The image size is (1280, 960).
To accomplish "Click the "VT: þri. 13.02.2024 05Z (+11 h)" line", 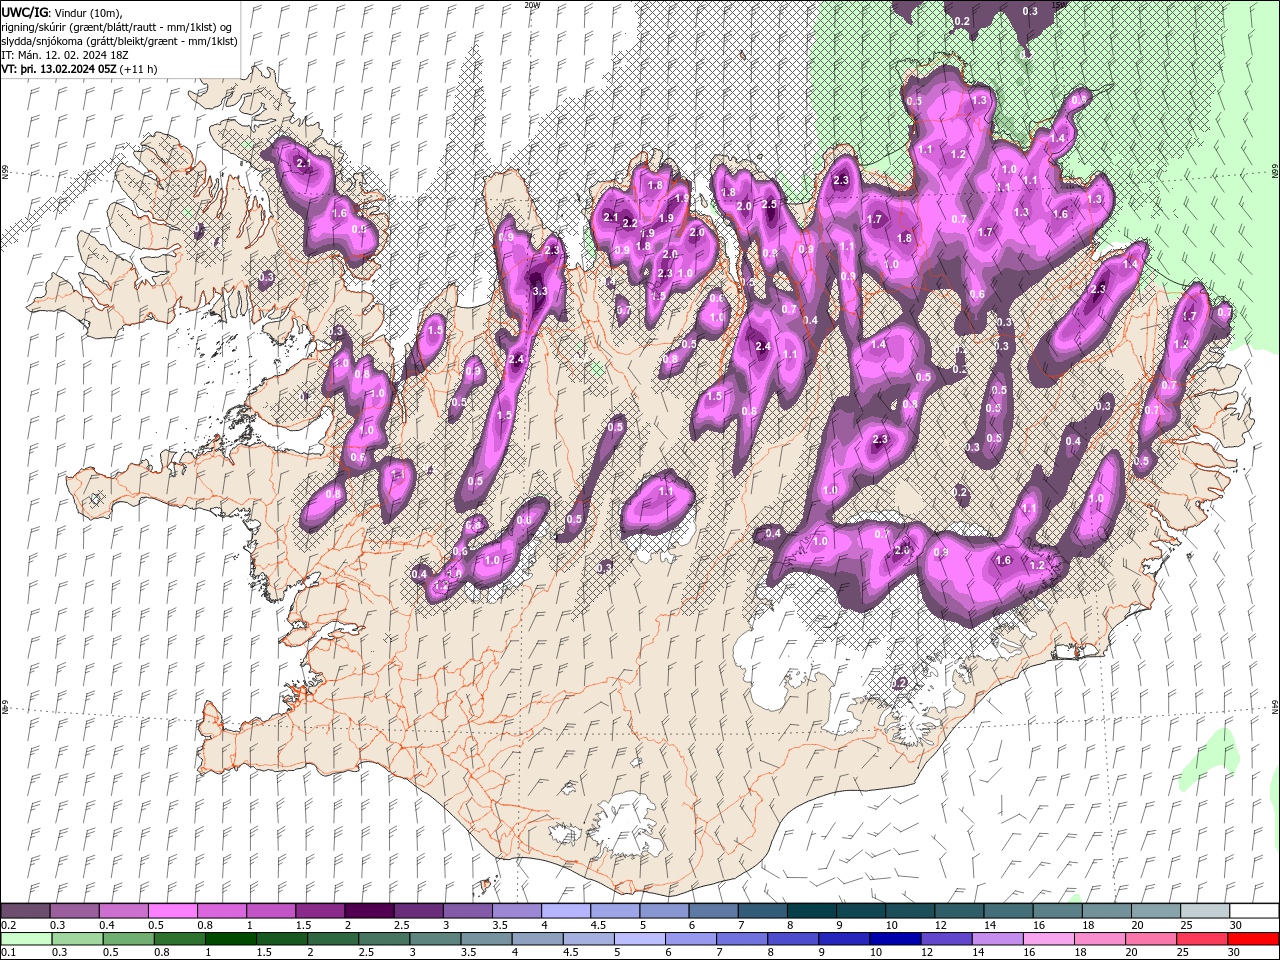I will pos(78,69).
